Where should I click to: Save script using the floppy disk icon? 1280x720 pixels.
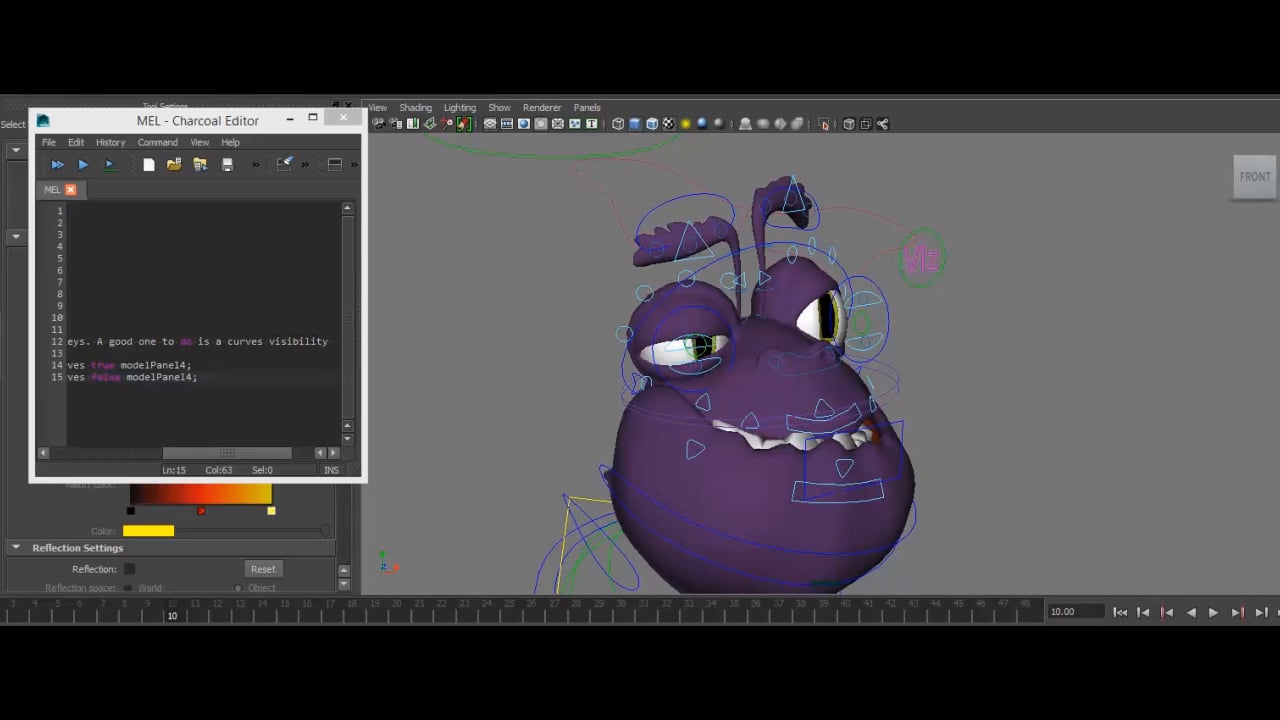(x=227, y=164)
